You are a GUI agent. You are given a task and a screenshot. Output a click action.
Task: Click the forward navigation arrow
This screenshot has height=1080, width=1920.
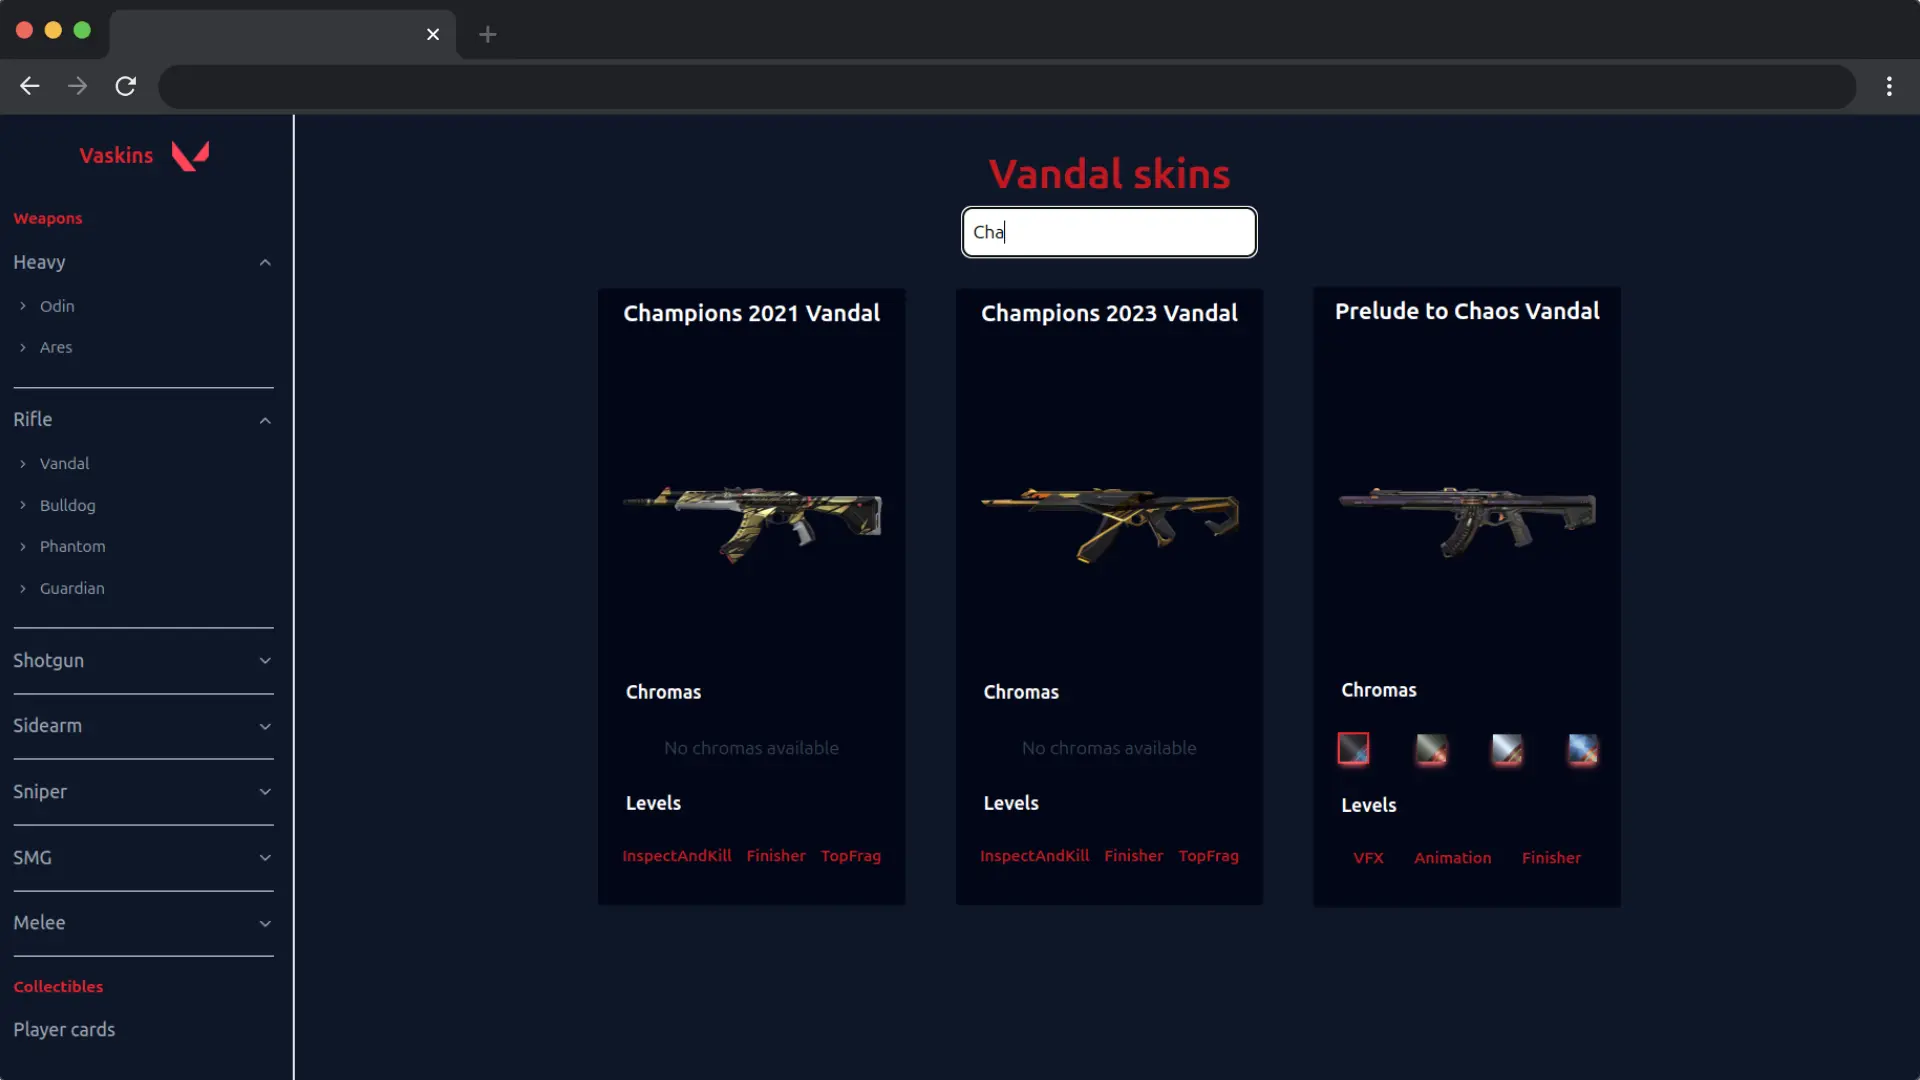[x=77, y=86]
